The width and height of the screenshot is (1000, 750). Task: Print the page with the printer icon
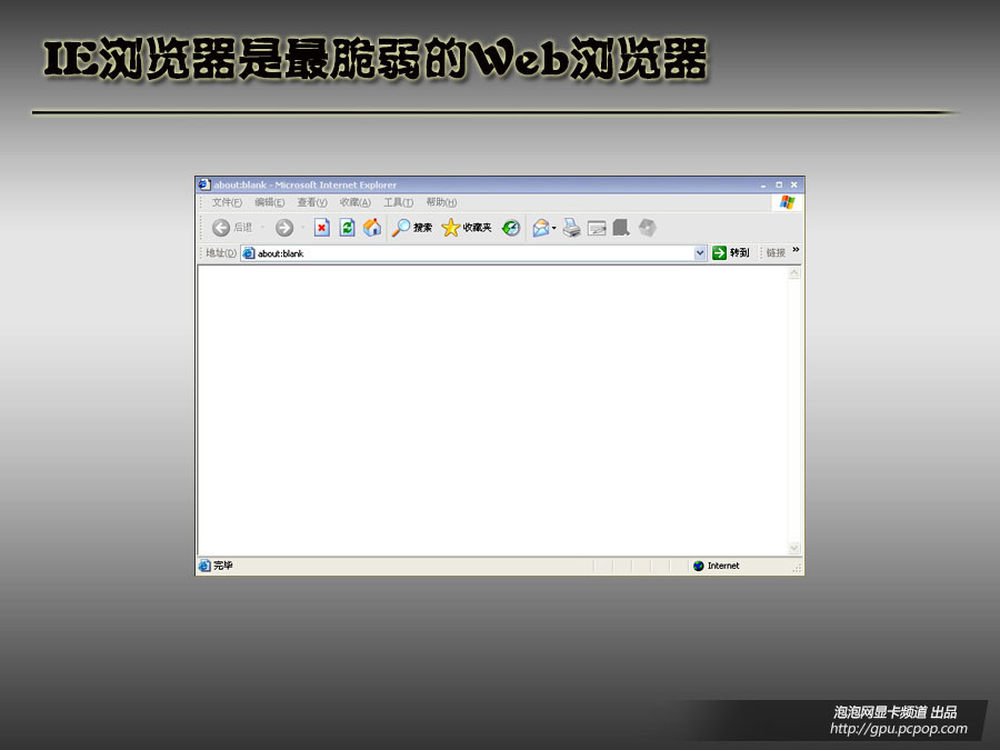click(571, 228)
